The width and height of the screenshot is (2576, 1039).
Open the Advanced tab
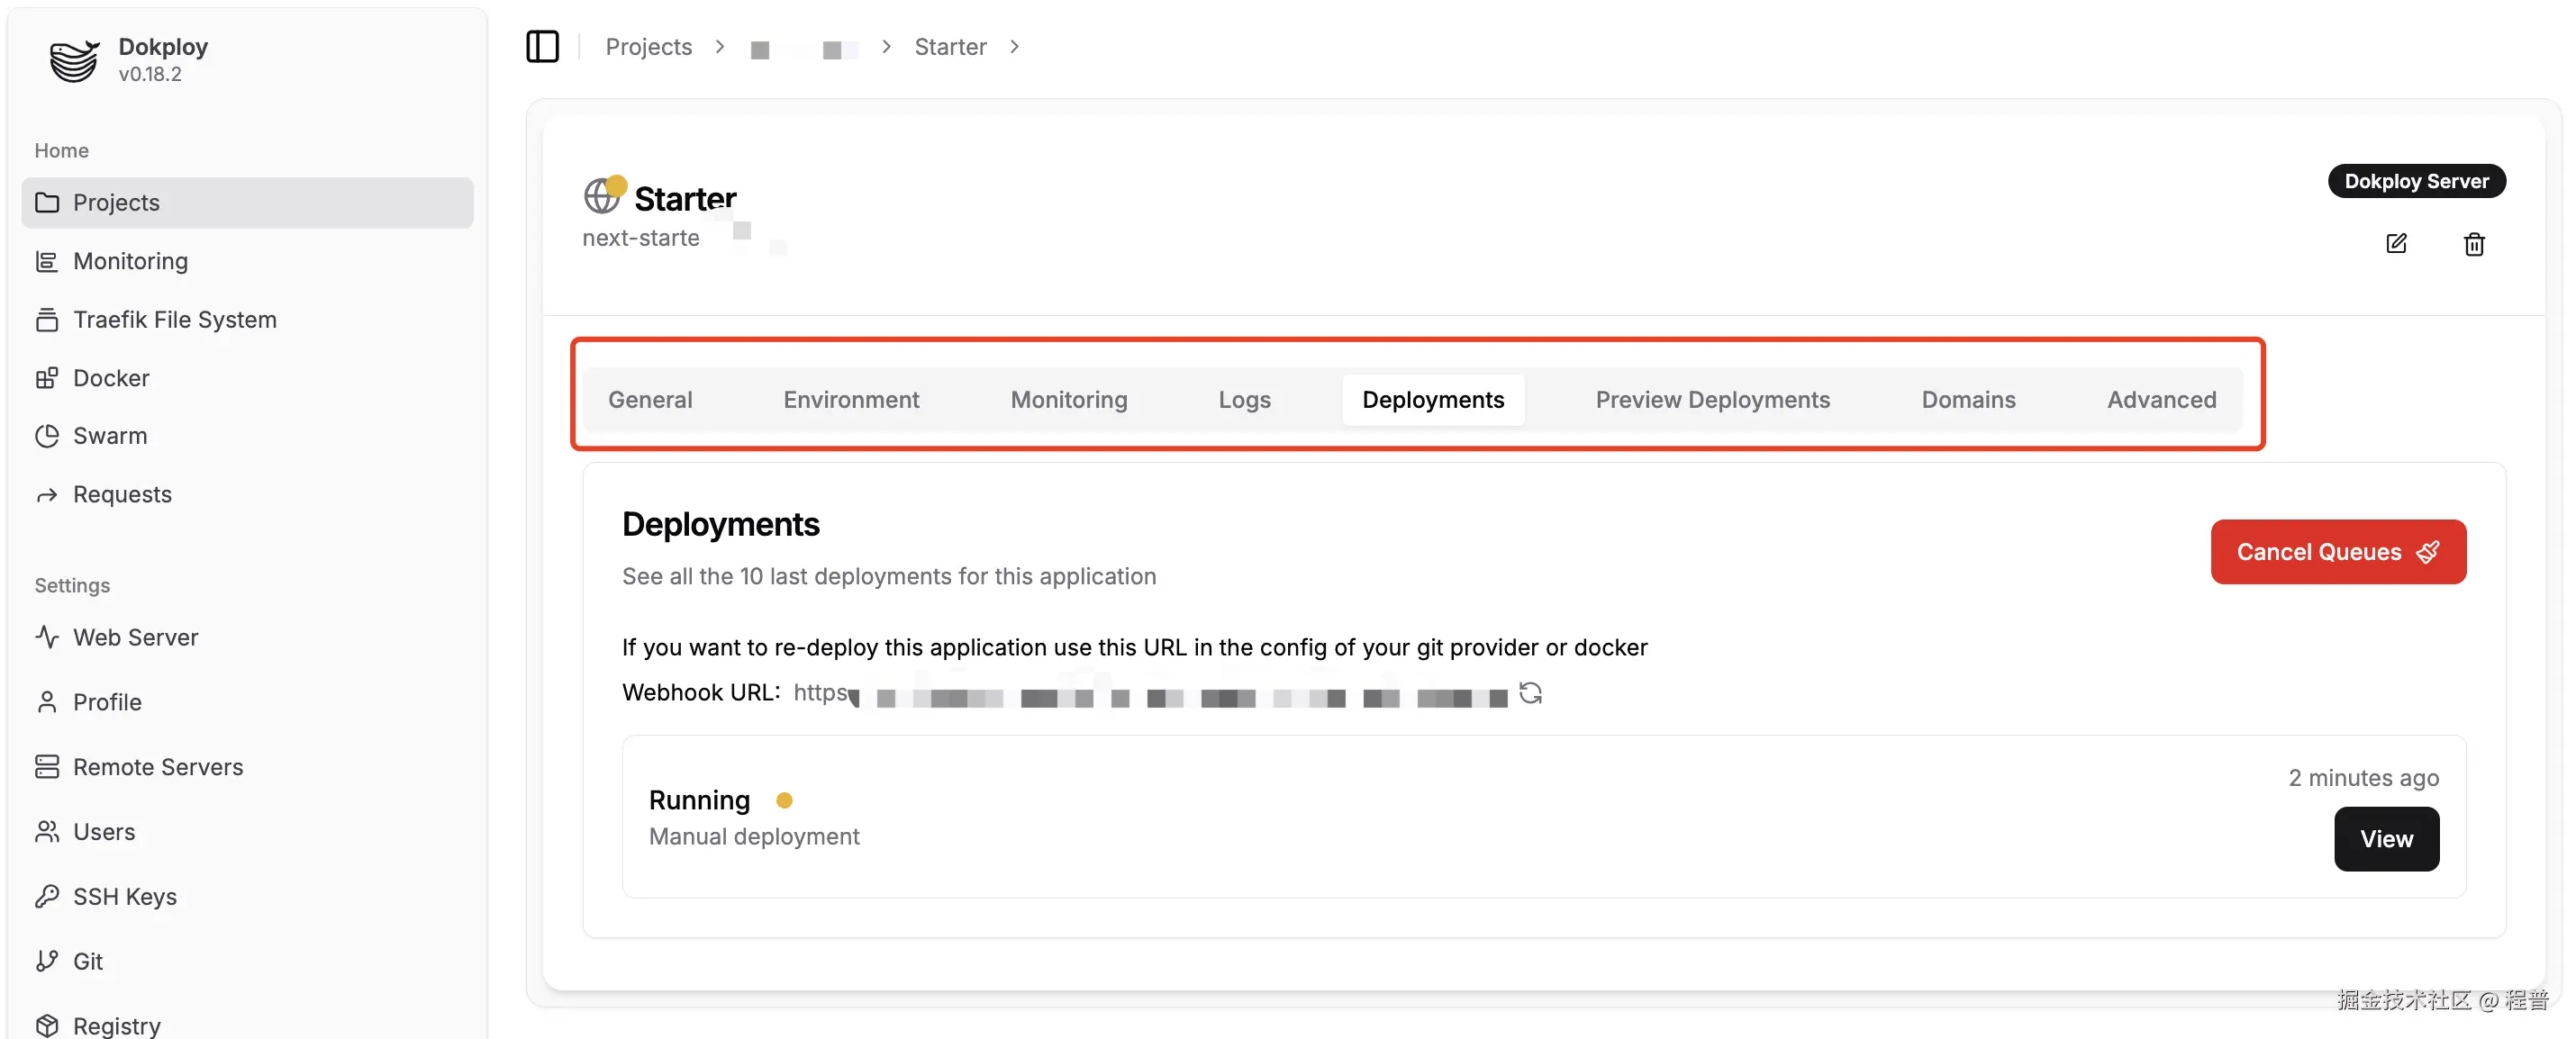[x=2161, y=399]
